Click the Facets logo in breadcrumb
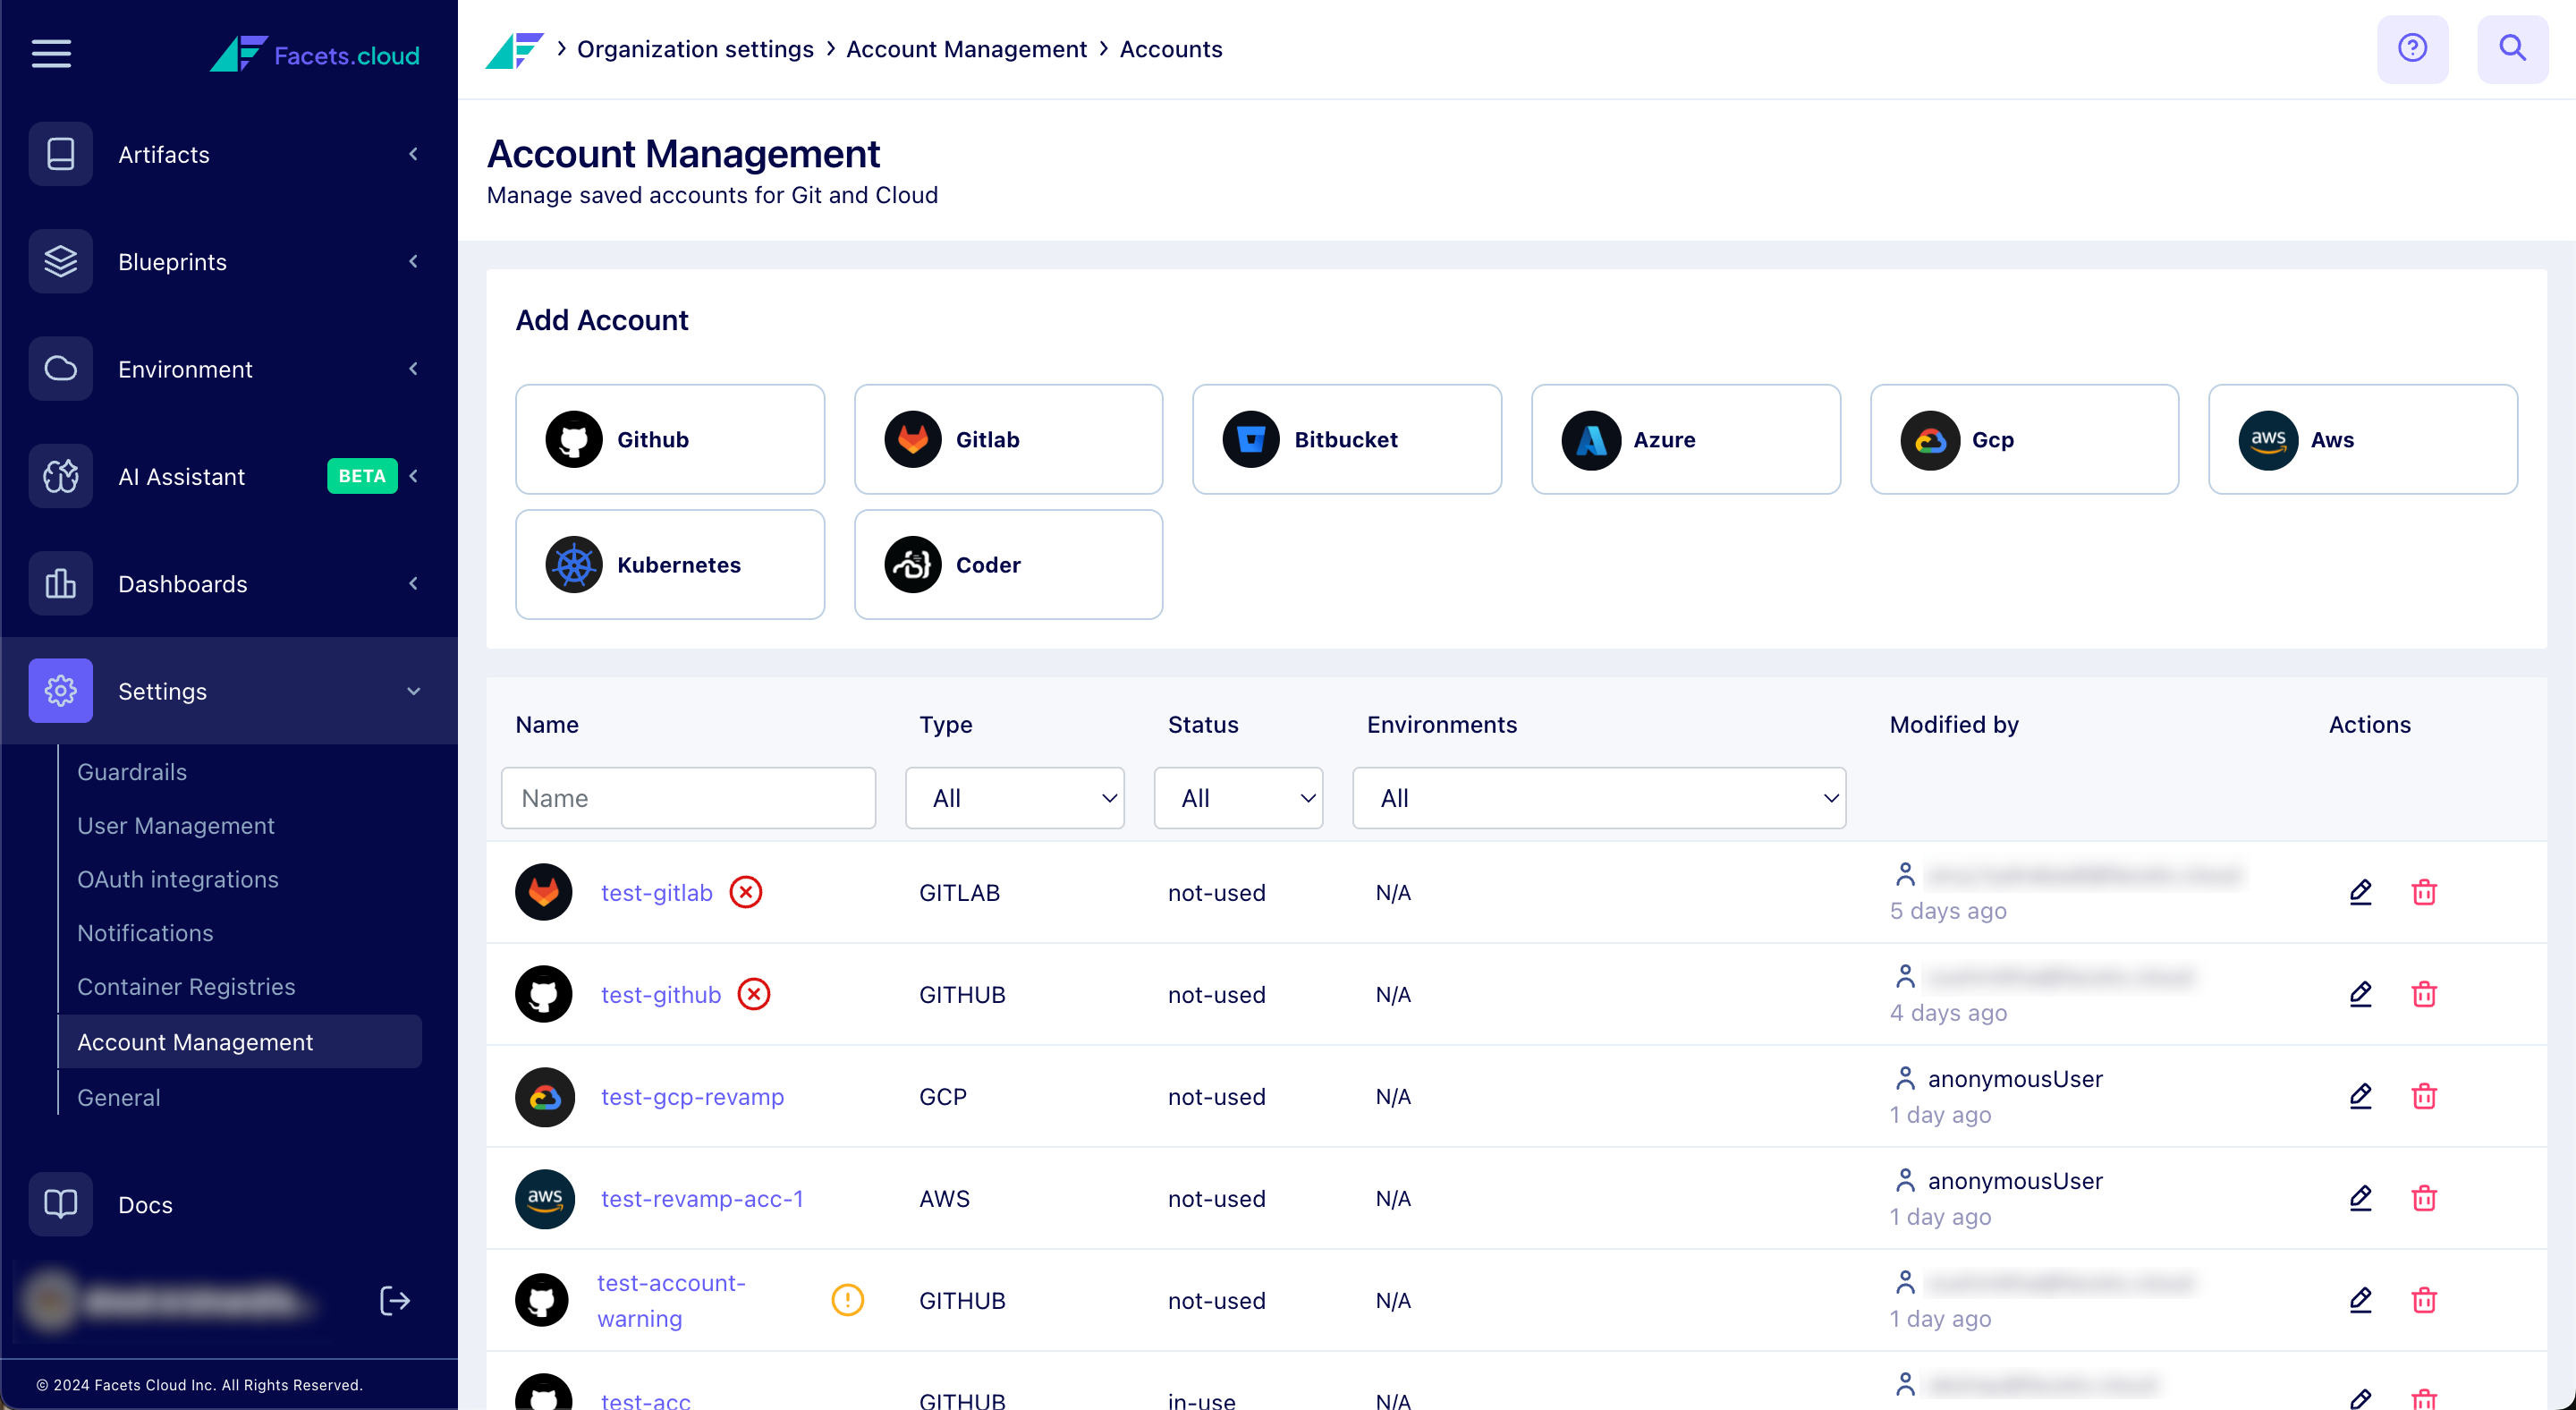2576x1410 pixels. (514, 49)
